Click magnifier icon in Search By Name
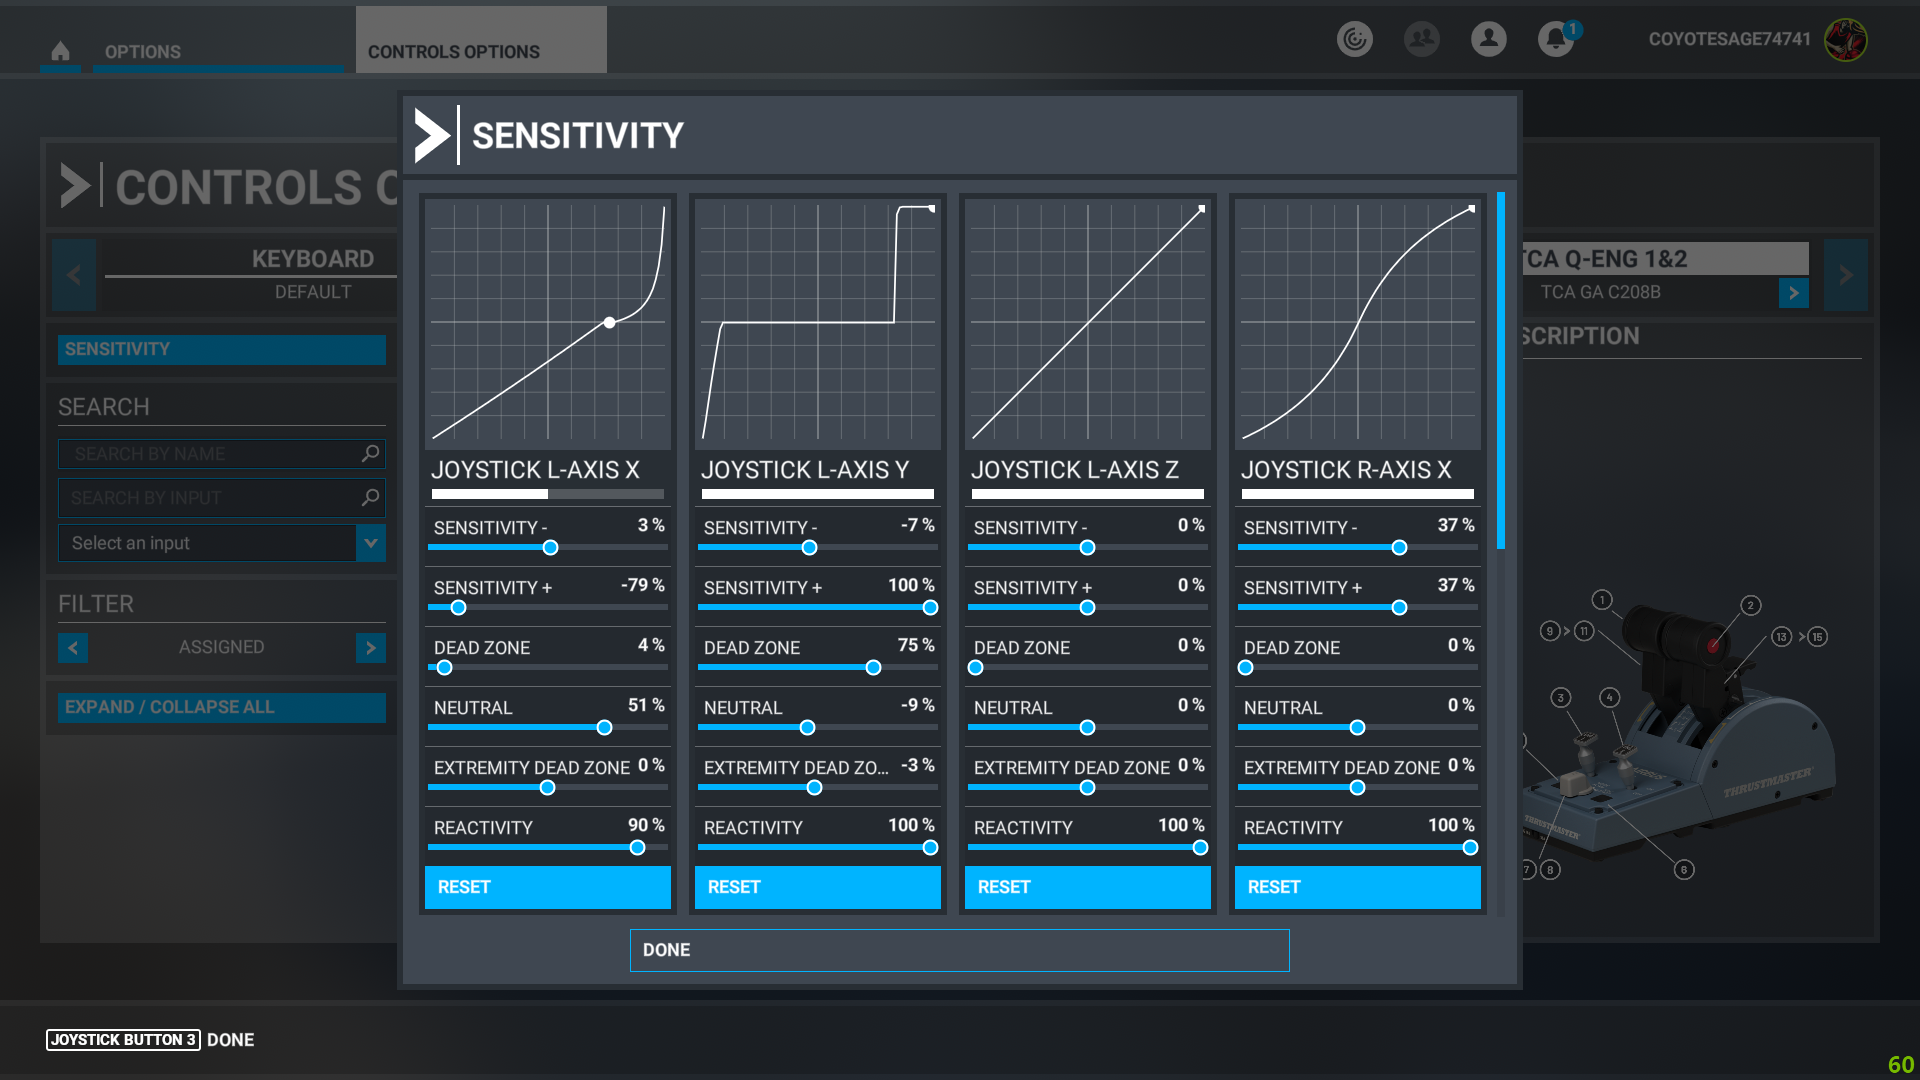The width and height of the screenshot is (1920, 1080). pyautogui.click(x=370, y=454)
